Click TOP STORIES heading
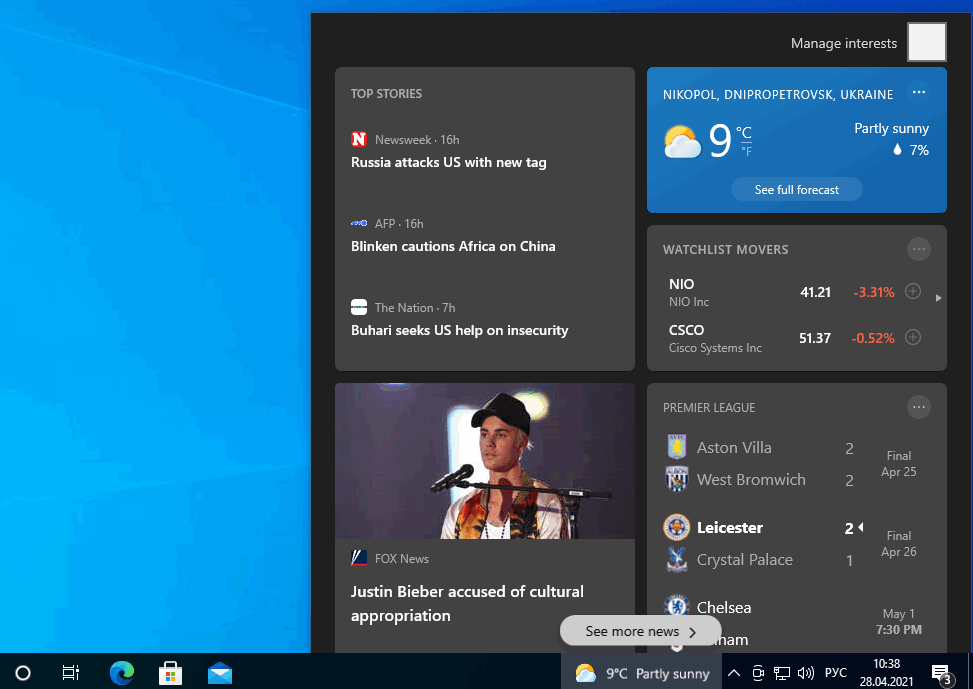 (x=386, y=94)
